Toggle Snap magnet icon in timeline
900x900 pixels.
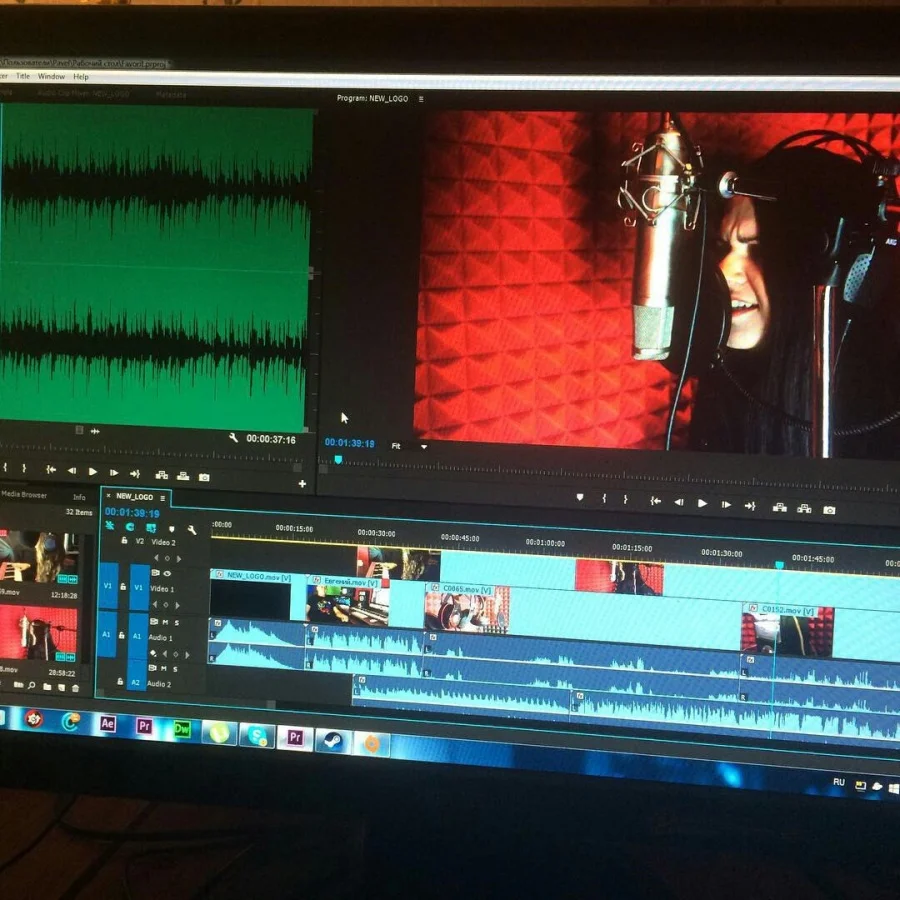[x=129, y=527]
